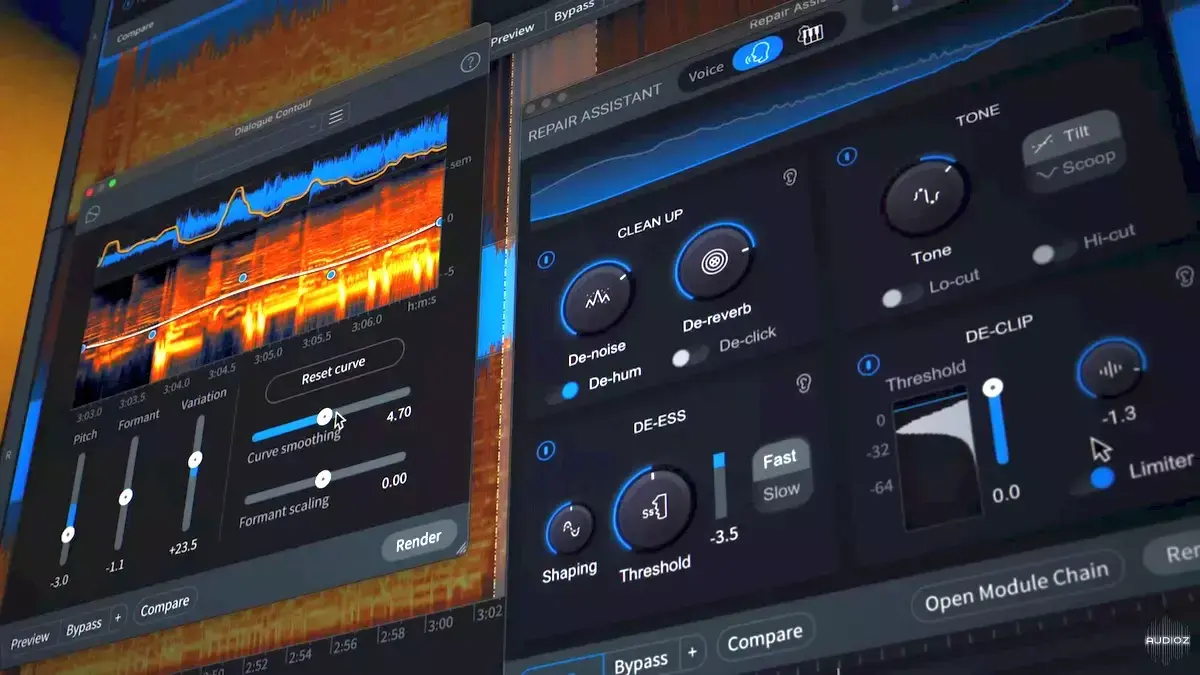The width and height of the screenshot is (1200, 675).
Task: Select the Voice head icon in Repair Assistant
Action: point(758,55)
